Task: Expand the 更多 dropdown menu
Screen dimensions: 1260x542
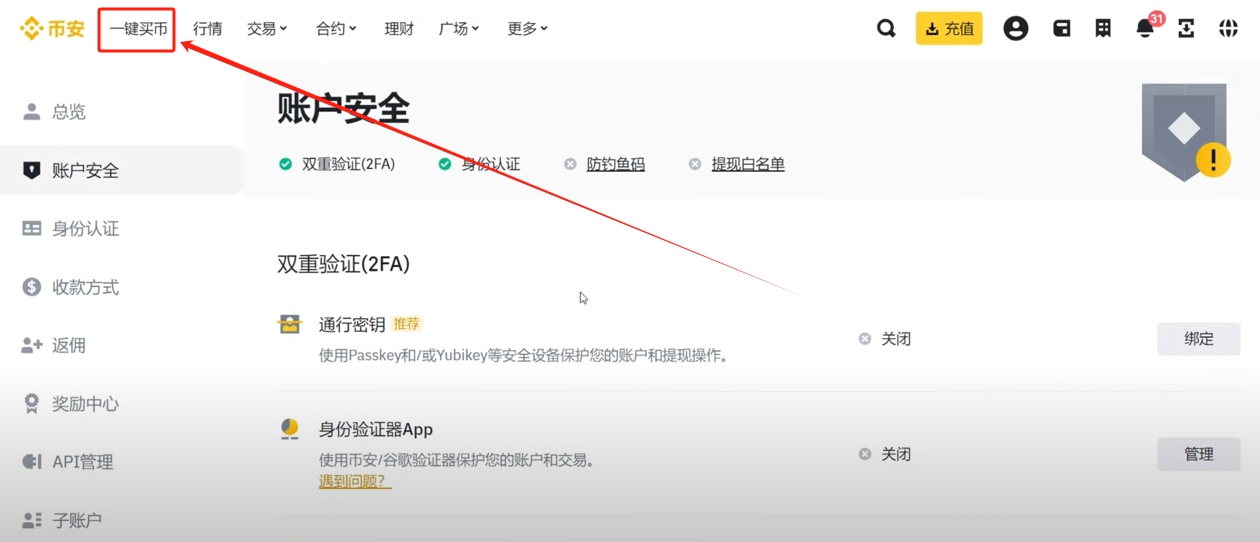Action: coord(527,29)
